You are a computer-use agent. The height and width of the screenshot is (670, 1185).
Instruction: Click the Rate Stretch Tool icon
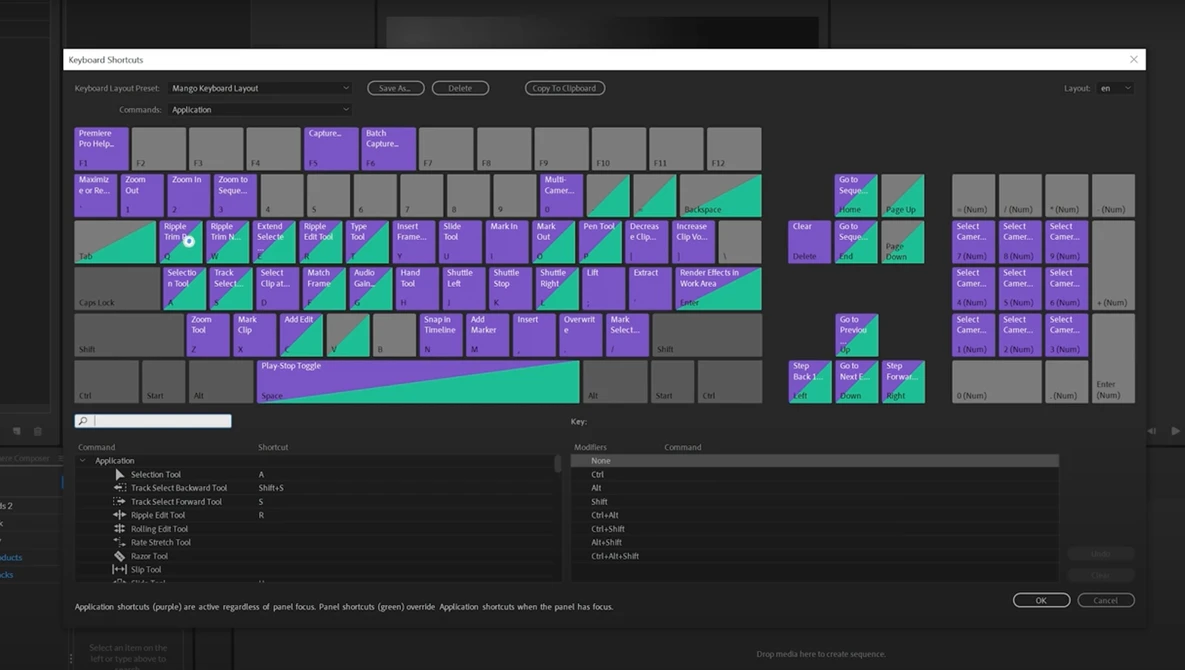pos(119,542)
